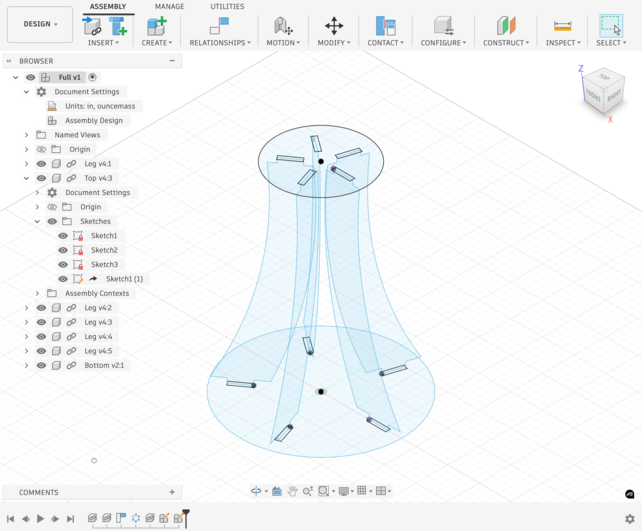Click the timeline settings gear icon
The image size is (642, 531).
tap(630, 519)
